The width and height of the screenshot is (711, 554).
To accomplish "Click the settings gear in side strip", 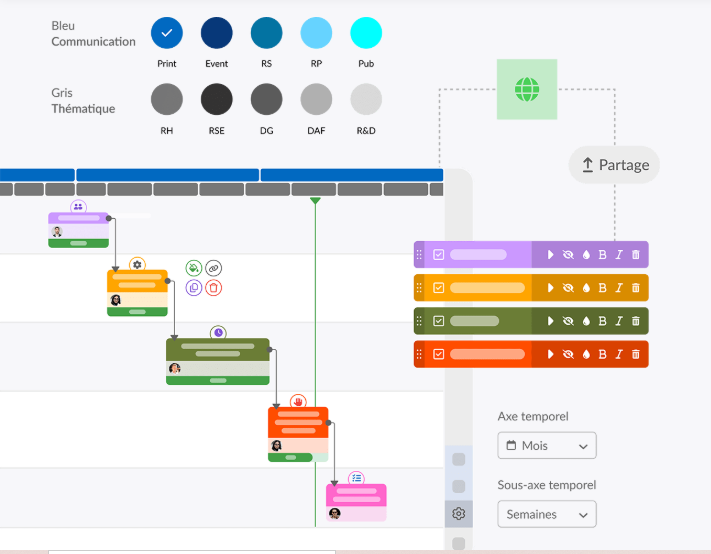I will pos(458,514).
